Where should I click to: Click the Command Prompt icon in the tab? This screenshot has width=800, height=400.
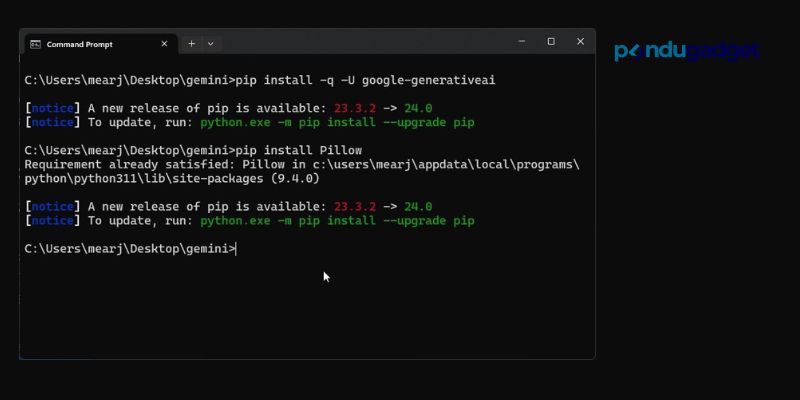tap(35, 44)
